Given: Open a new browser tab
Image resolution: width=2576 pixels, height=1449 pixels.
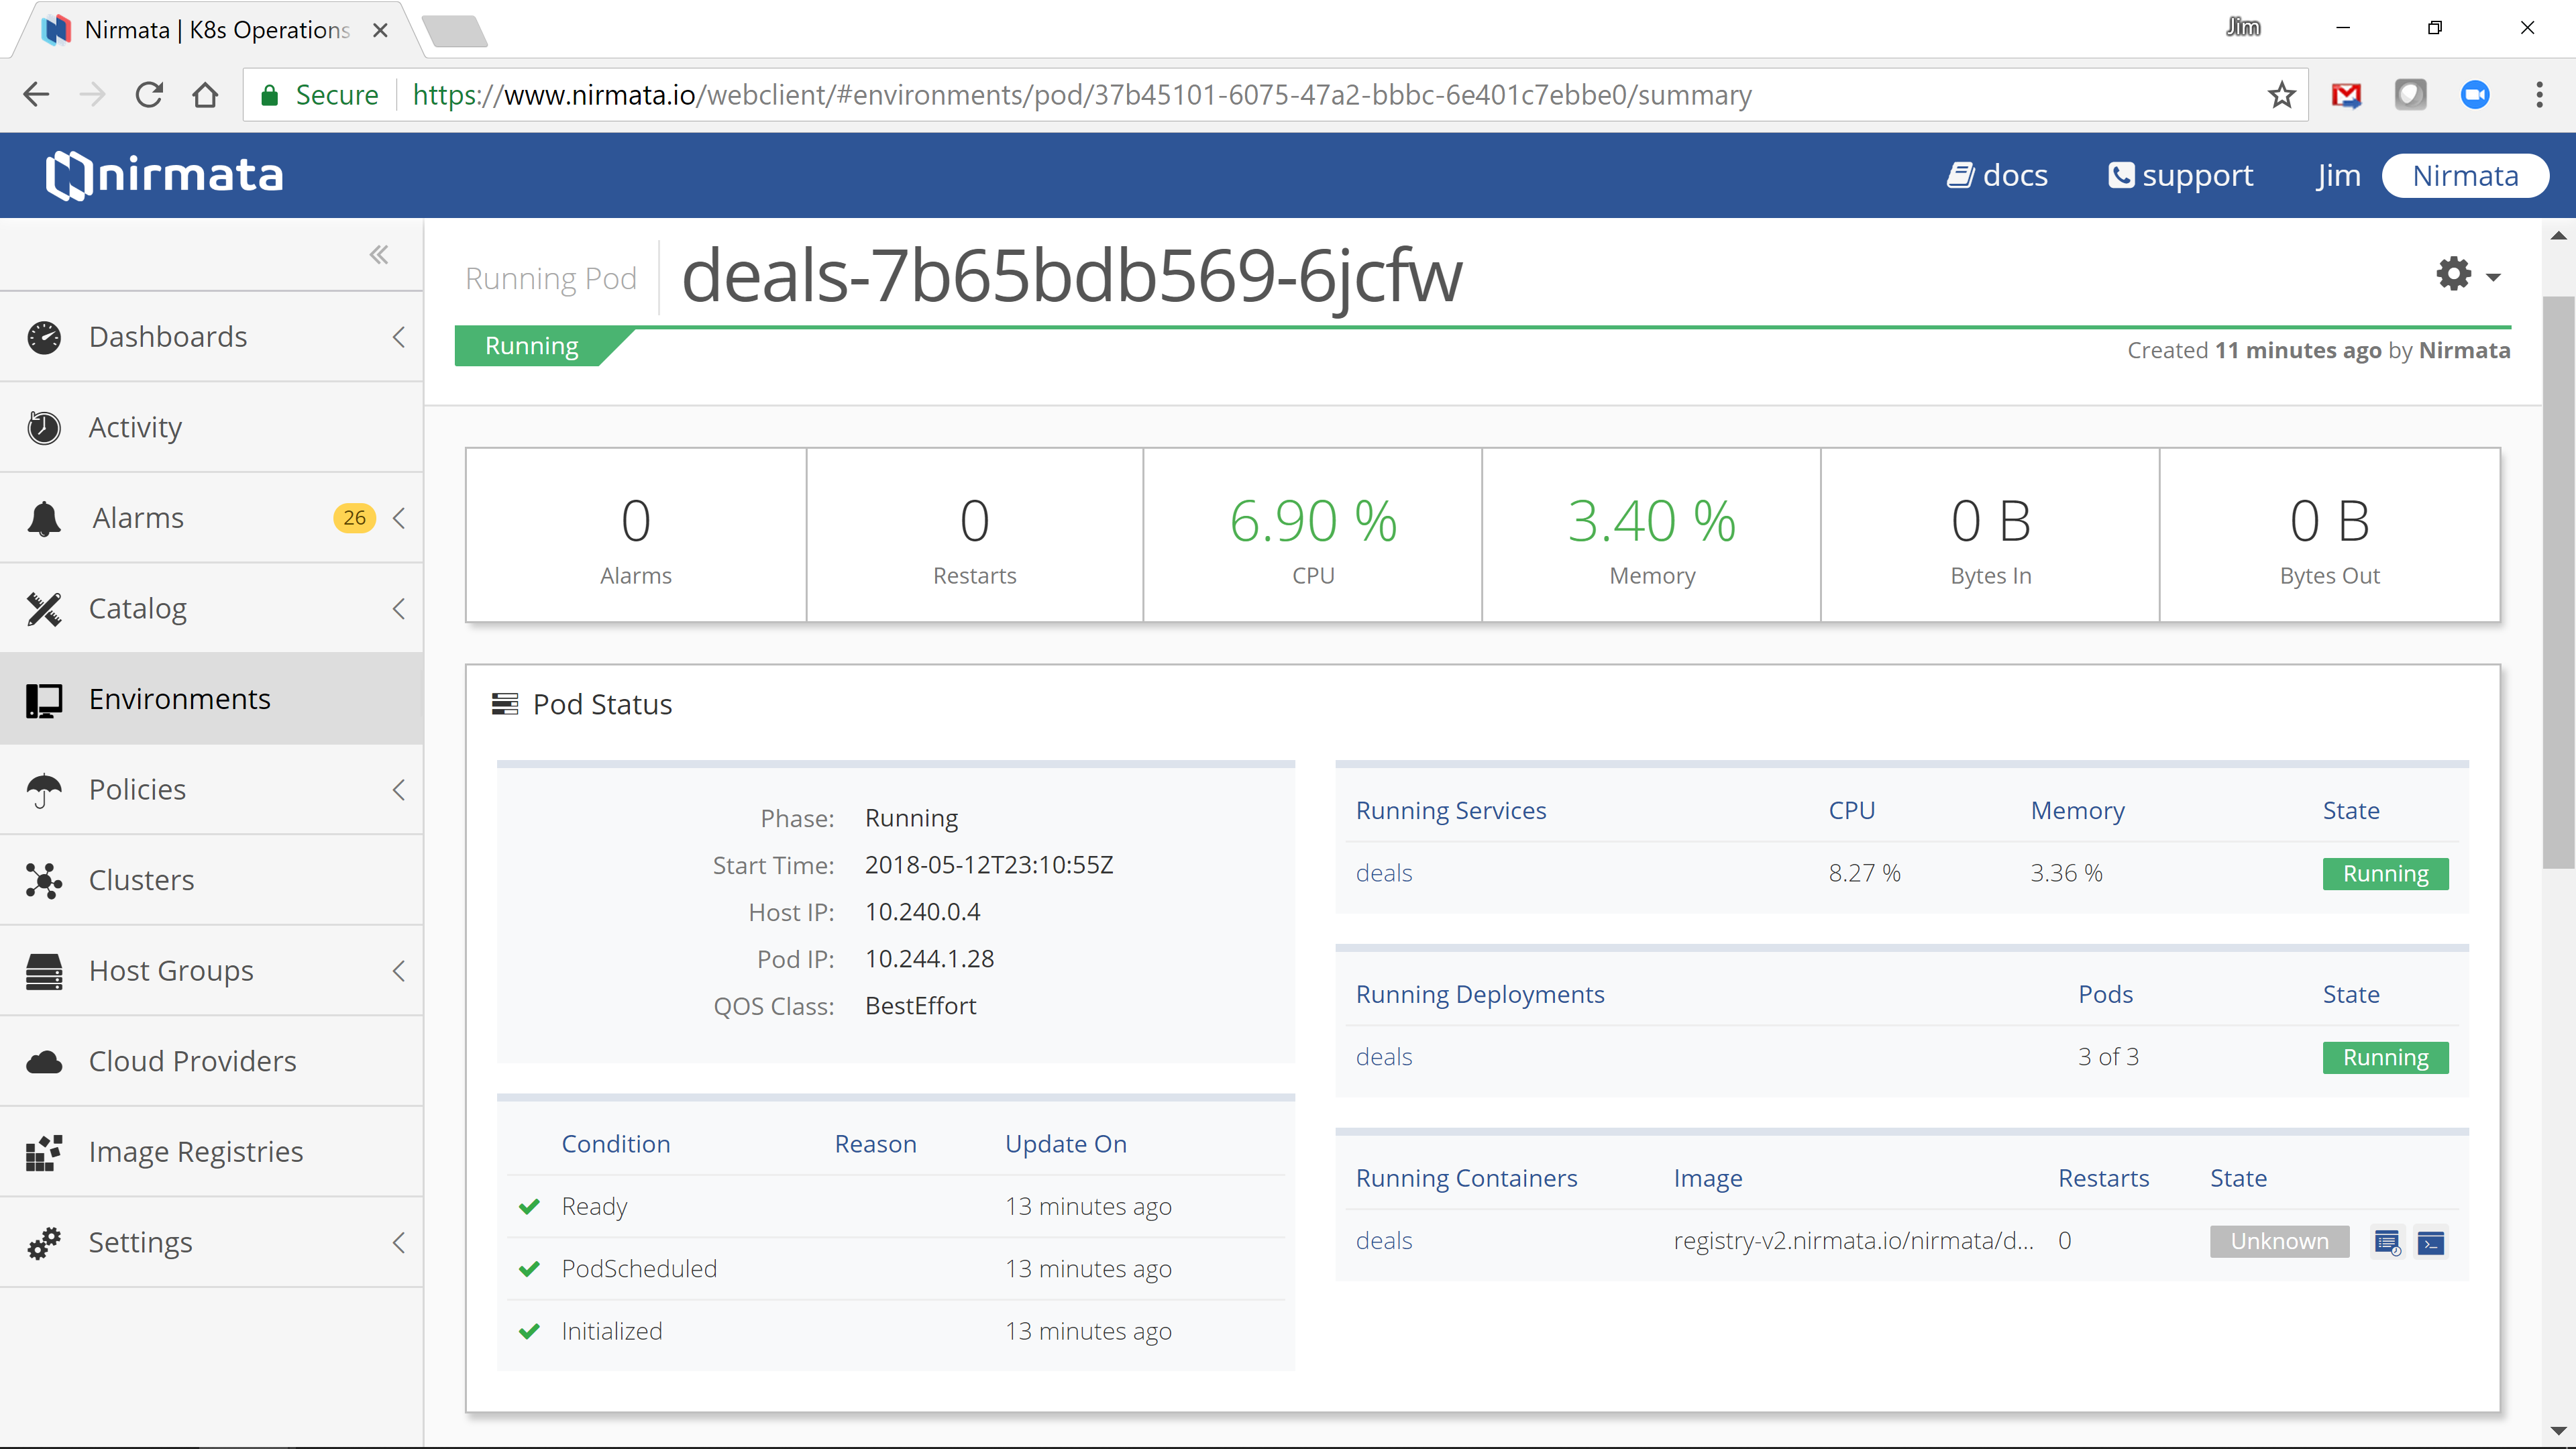Looking at the screenshot, I should point(455,30).
